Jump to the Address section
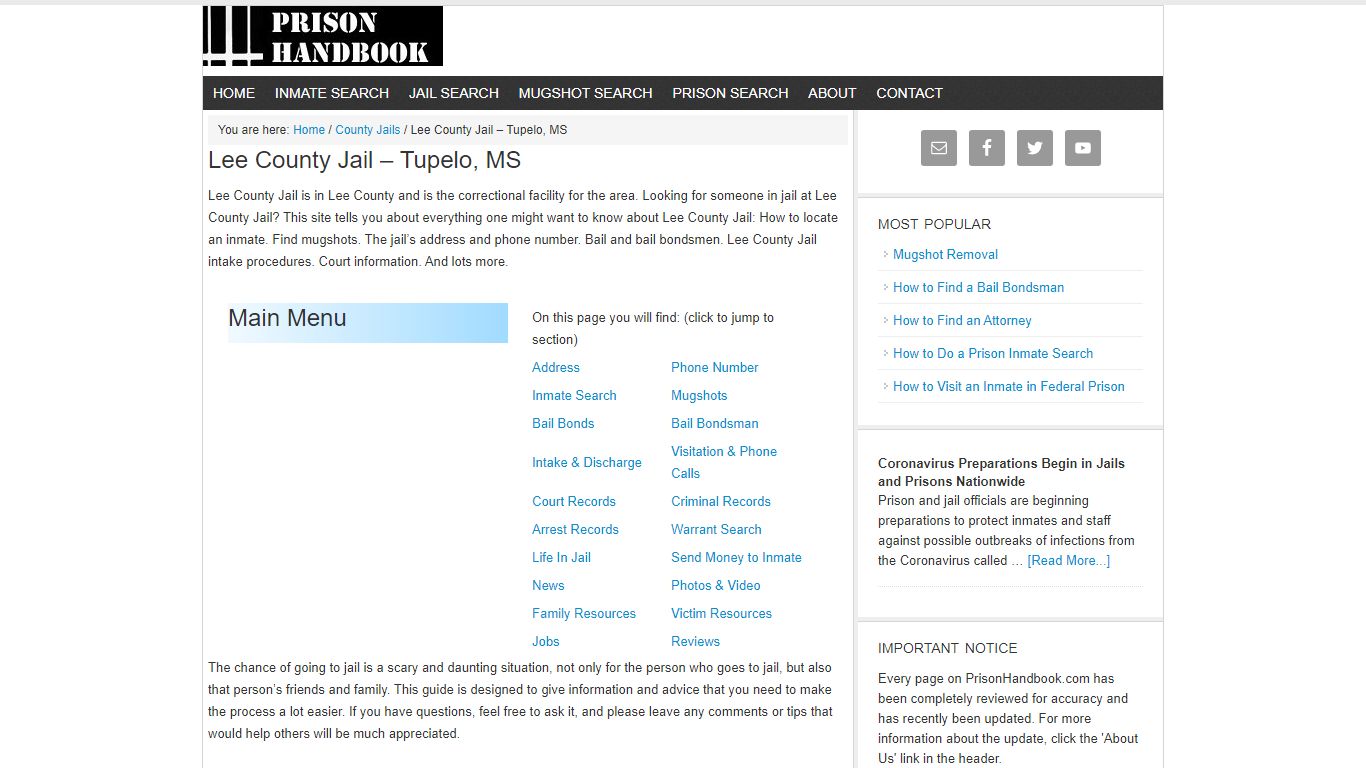Viewport: 1366px width, 768px height. coord(556,367)
